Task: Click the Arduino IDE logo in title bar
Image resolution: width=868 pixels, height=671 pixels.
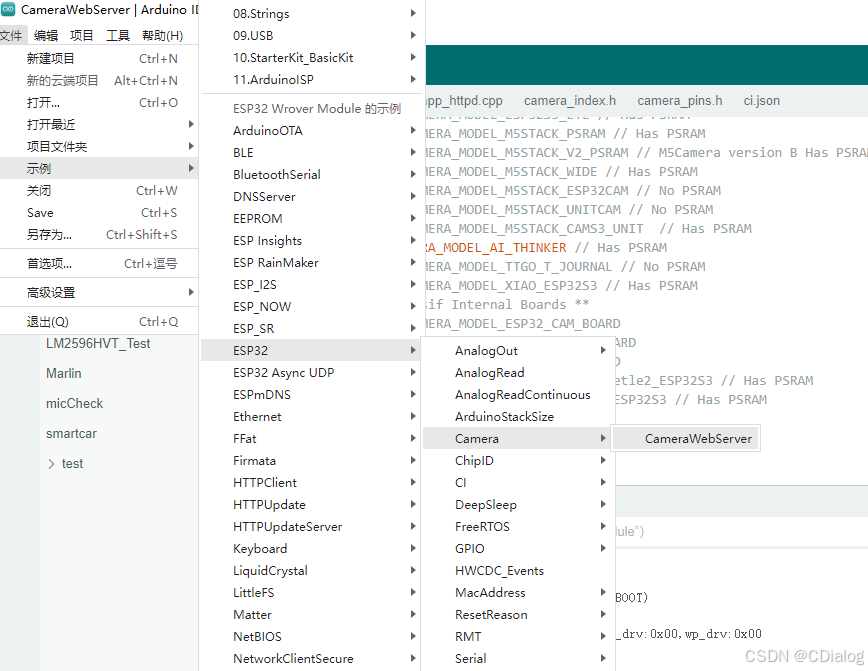Action: coord(8,9)
